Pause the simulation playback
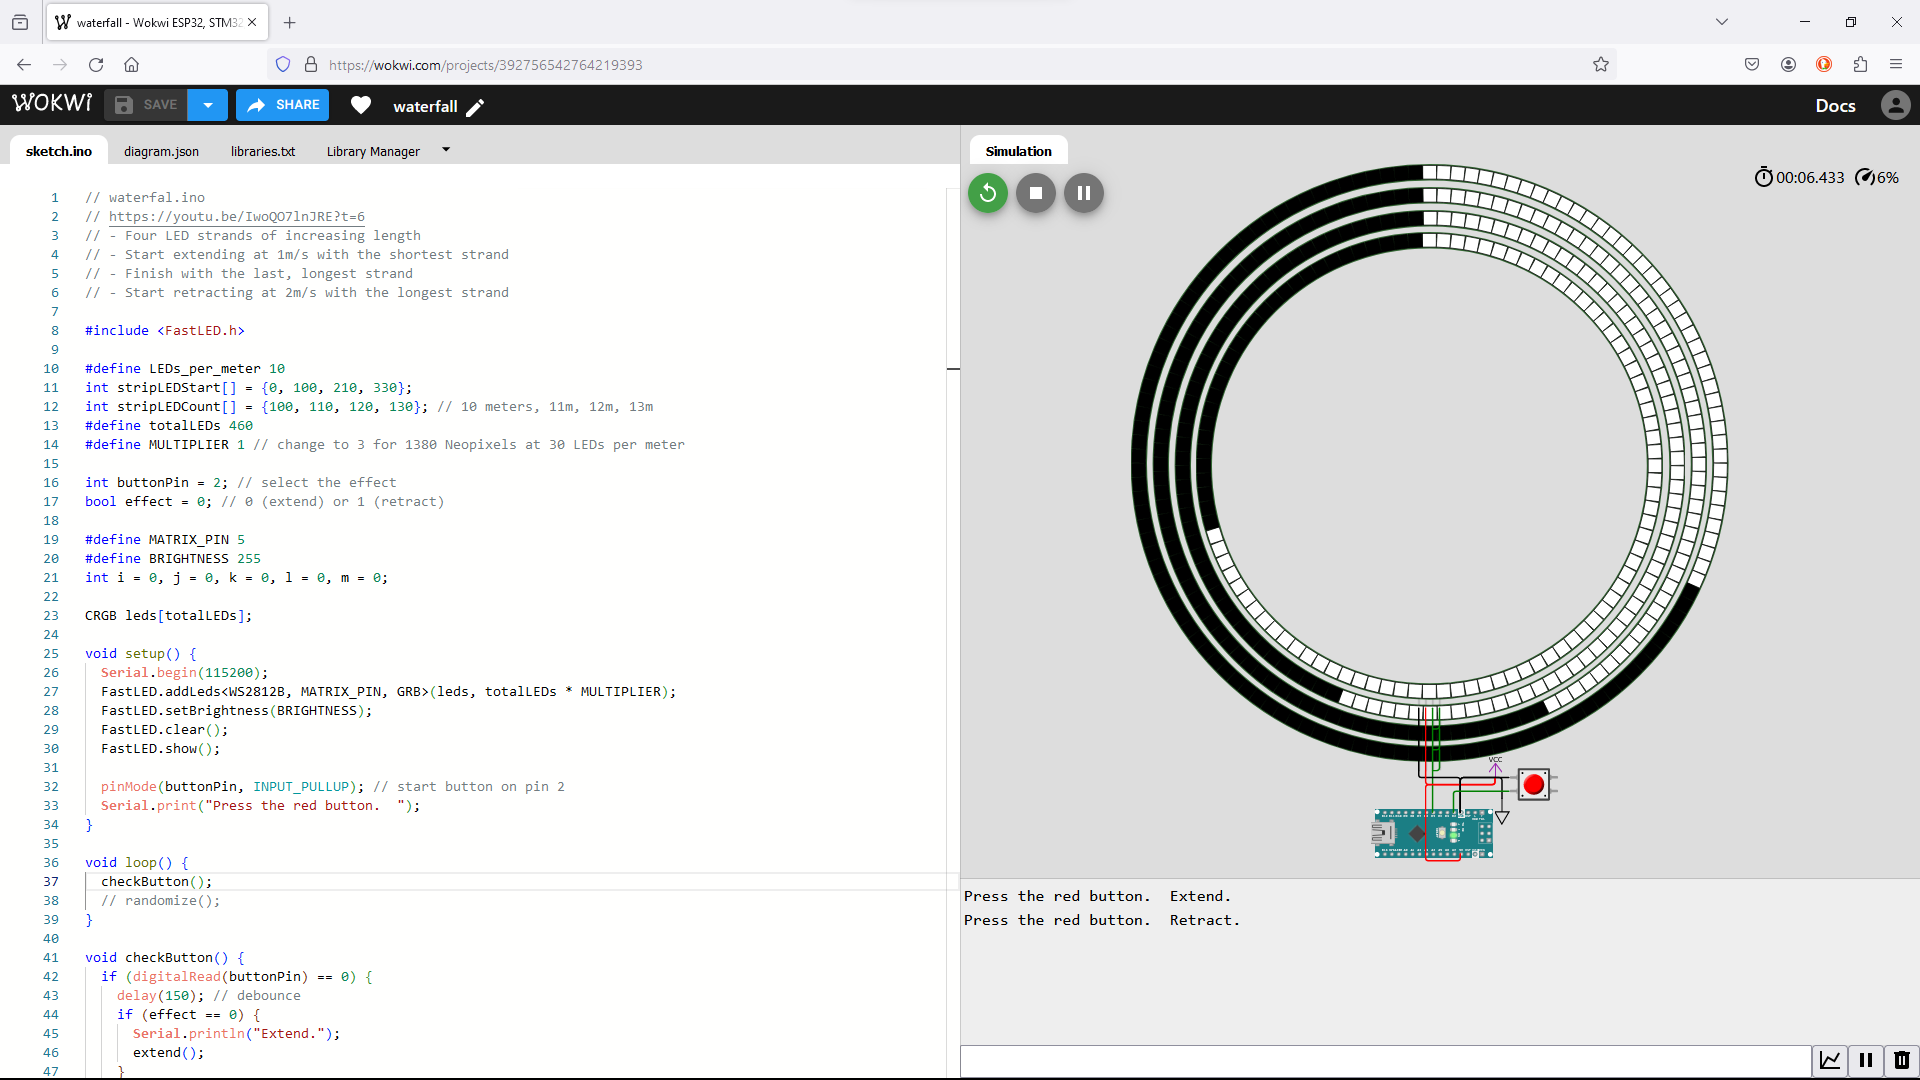Screen dimensions: 1920x1080 1083,193
